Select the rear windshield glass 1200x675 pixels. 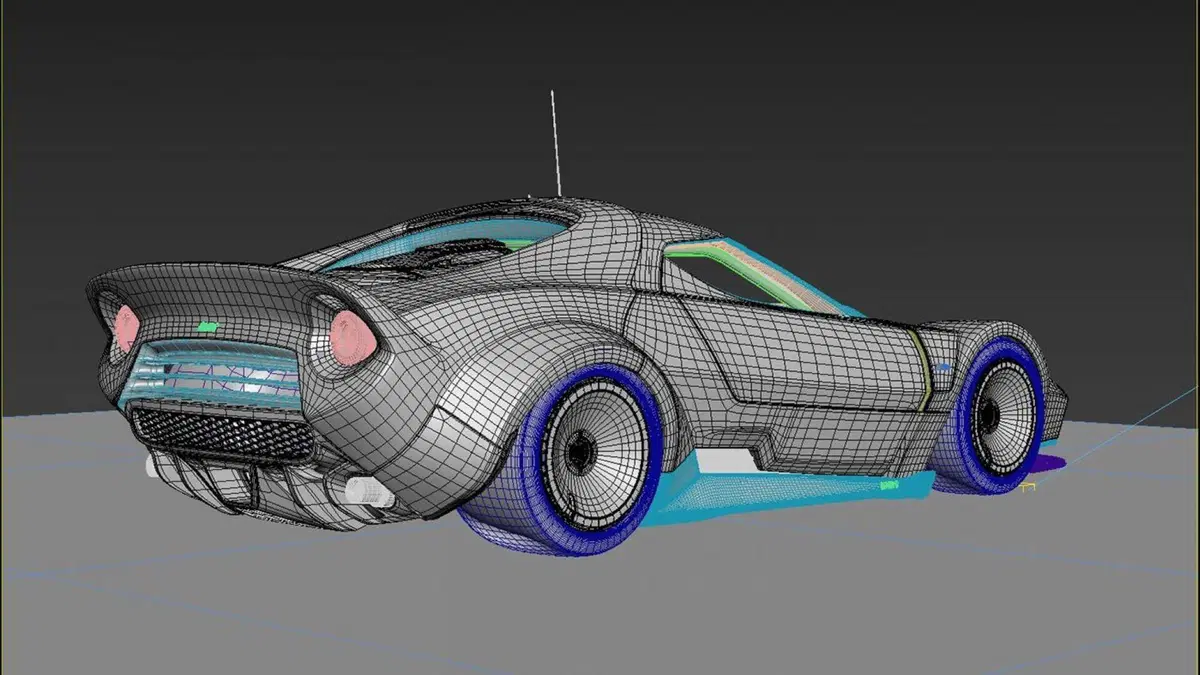click(x=450, y=242)
